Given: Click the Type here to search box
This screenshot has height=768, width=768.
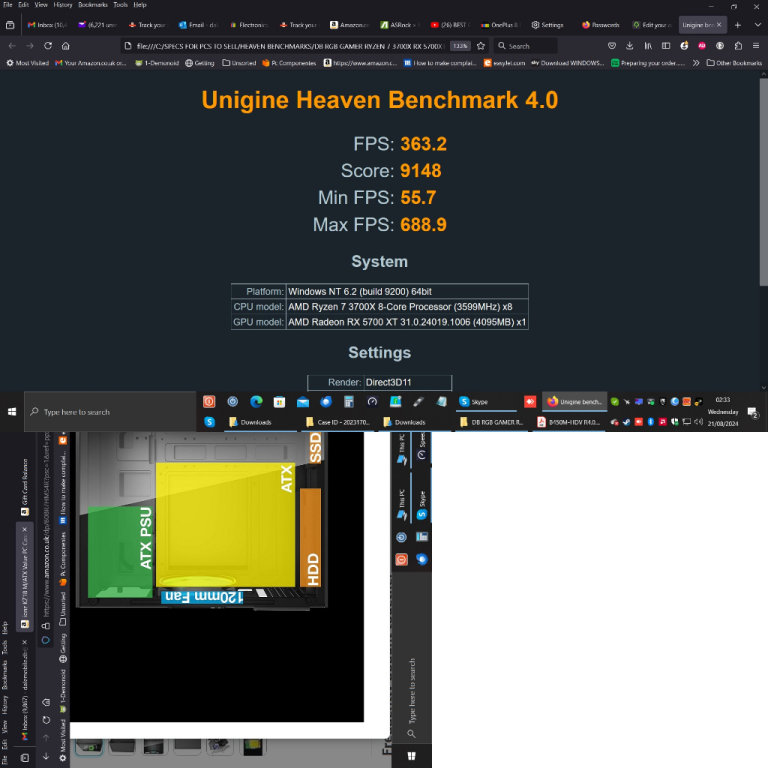Looking at the screenshot, I should pos(110,412).
